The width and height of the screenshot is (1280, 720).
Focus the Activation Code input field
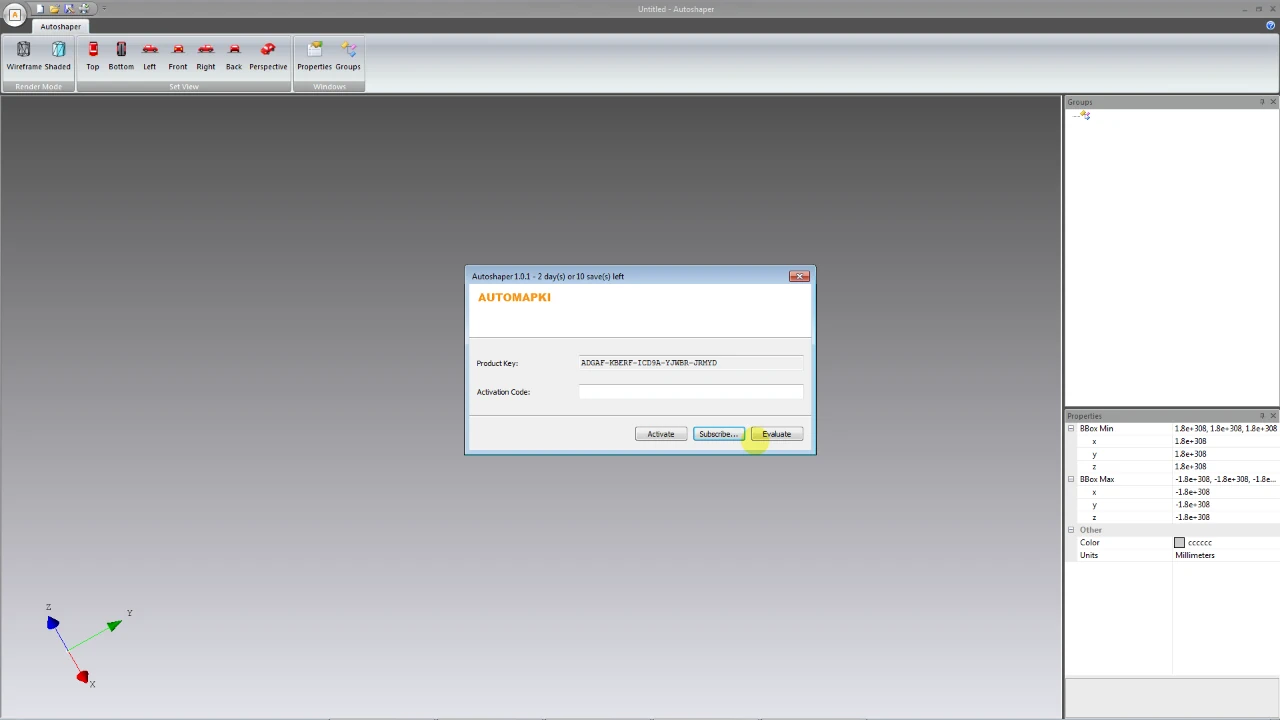pyautogui.click(x=691, y=392)
